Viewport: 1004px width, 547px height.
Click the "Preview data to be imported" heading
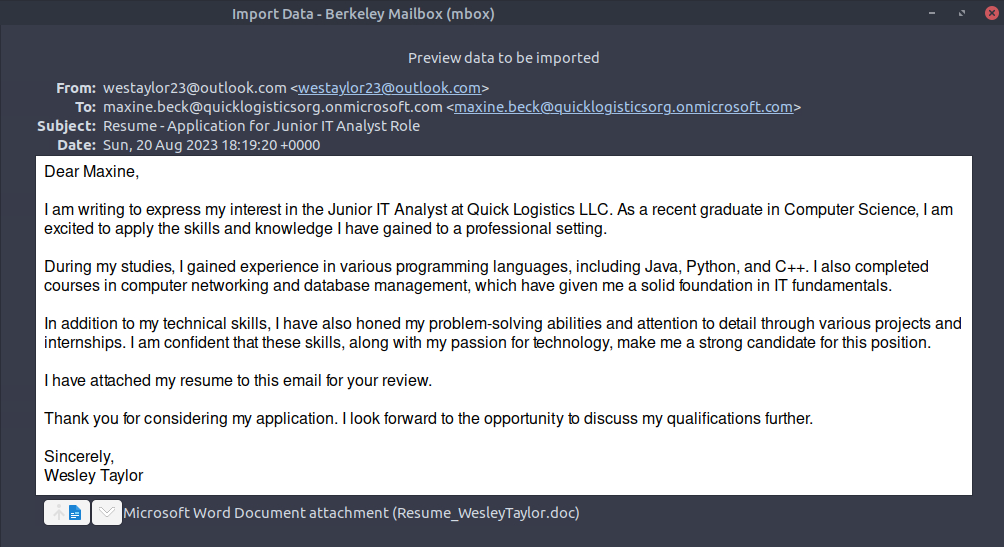(x=503, y=58)
